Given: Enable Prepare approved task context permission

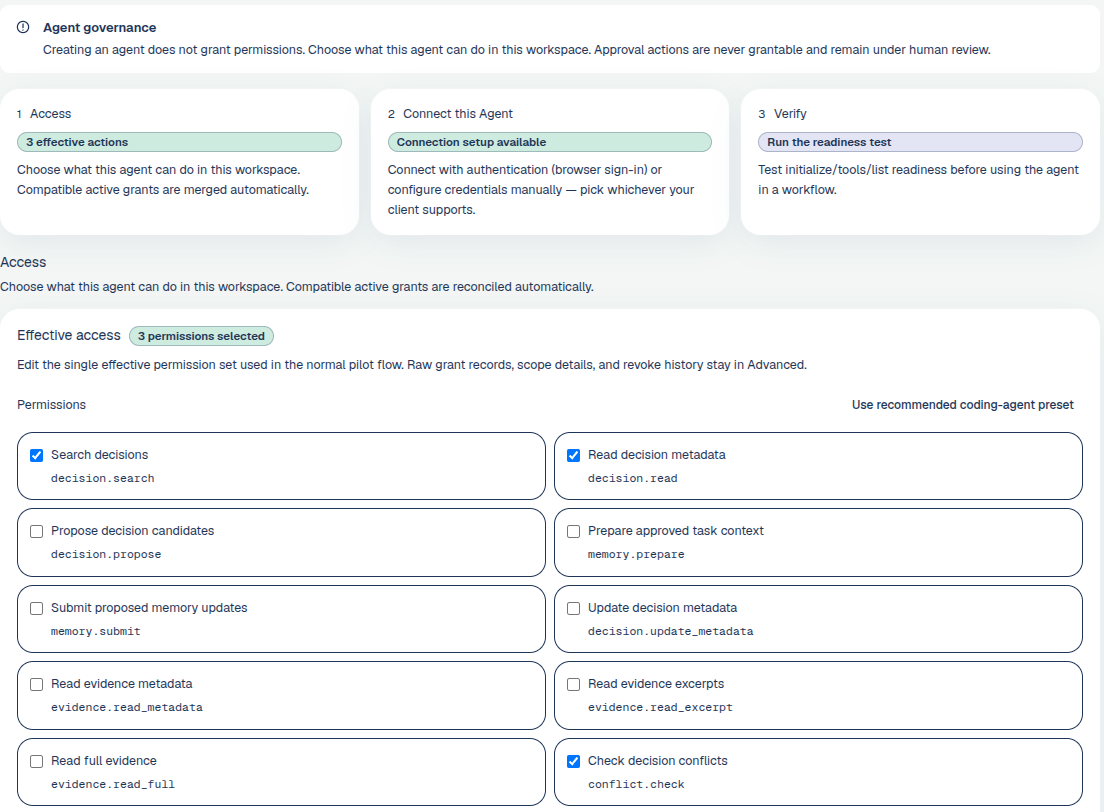Looking at the screenshot, I should (x=574, y=532).
